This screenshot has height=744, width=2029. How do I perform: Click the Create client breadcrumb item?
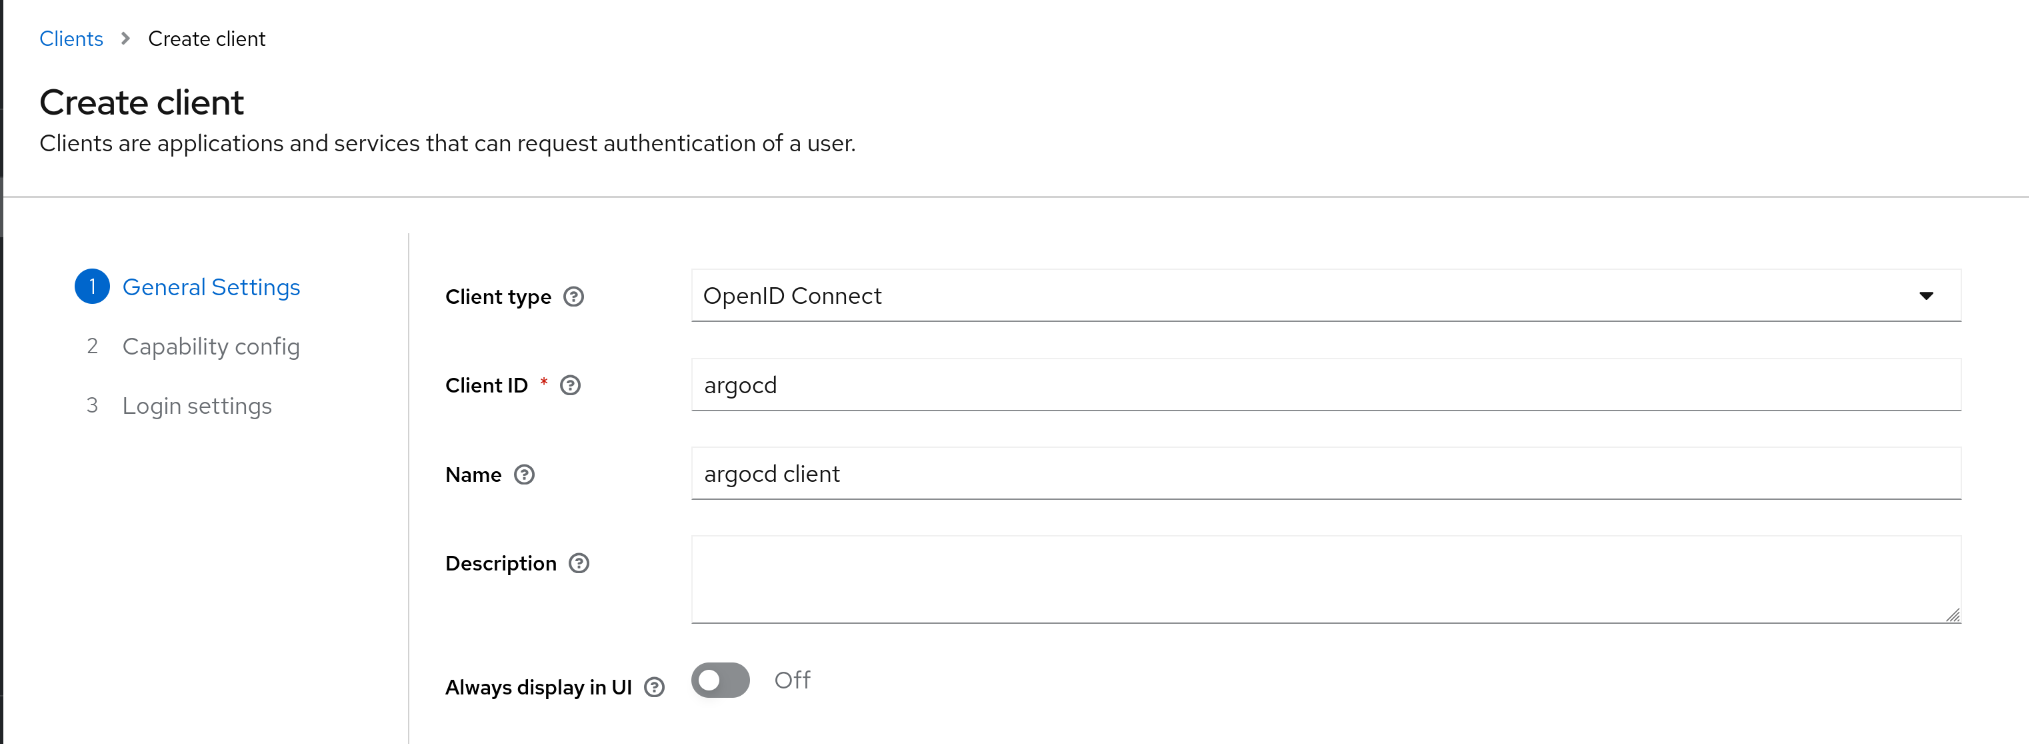click(x=207, y=39)
